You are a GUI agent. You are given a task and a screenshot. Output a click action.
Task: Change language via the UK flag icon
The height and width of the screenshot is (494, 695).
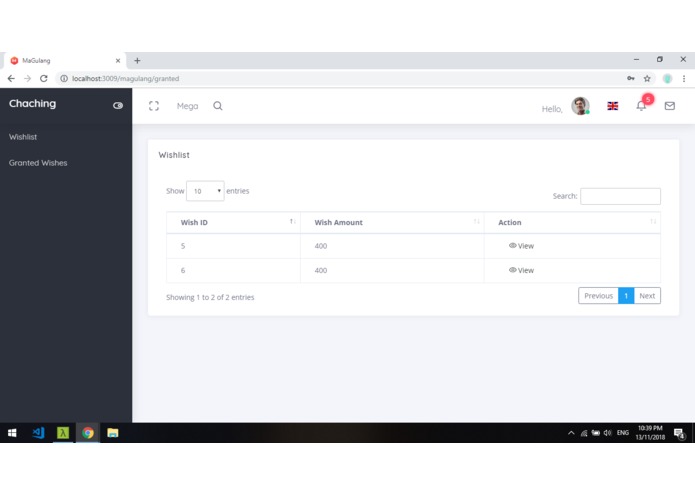(x=613, y=106)
